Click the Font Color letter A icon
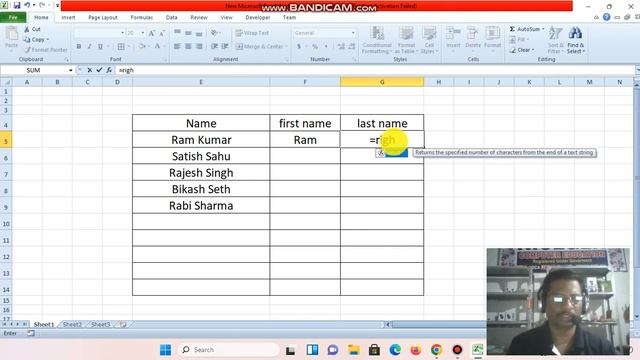The image size is (640, 360). point(157,46)
